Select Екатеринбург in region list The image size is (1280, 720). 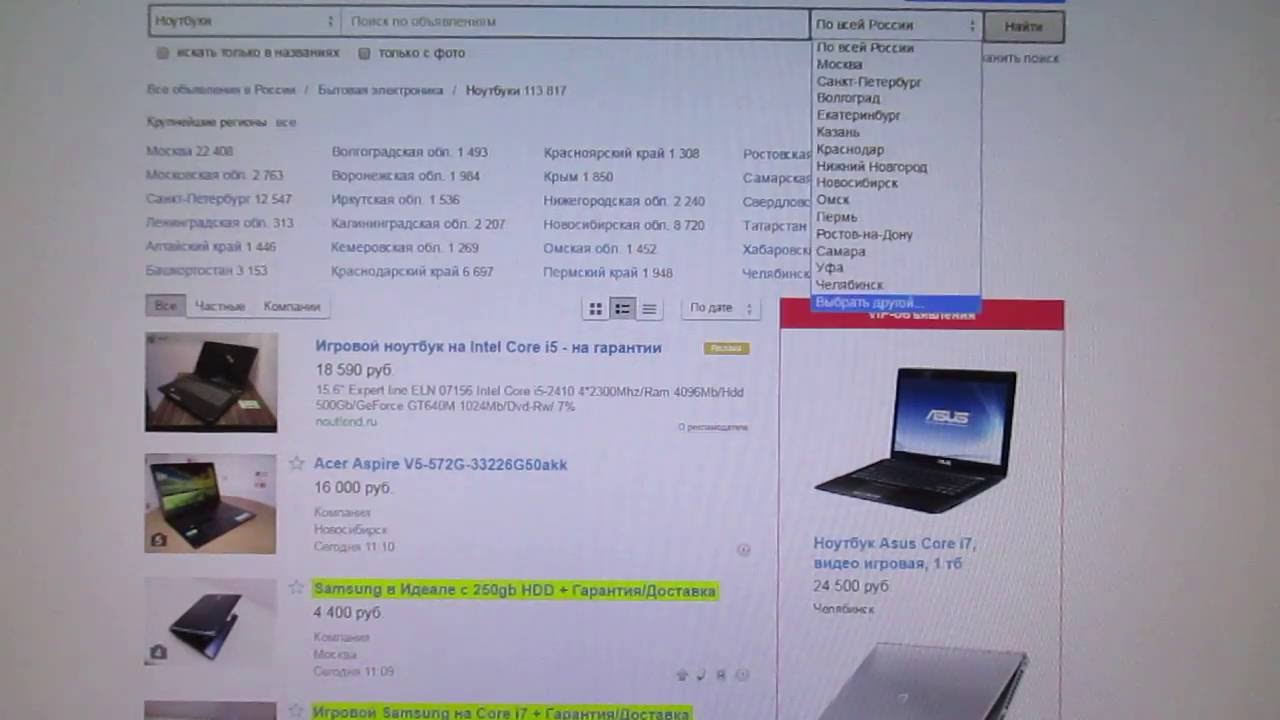click(x=858, y=115)
